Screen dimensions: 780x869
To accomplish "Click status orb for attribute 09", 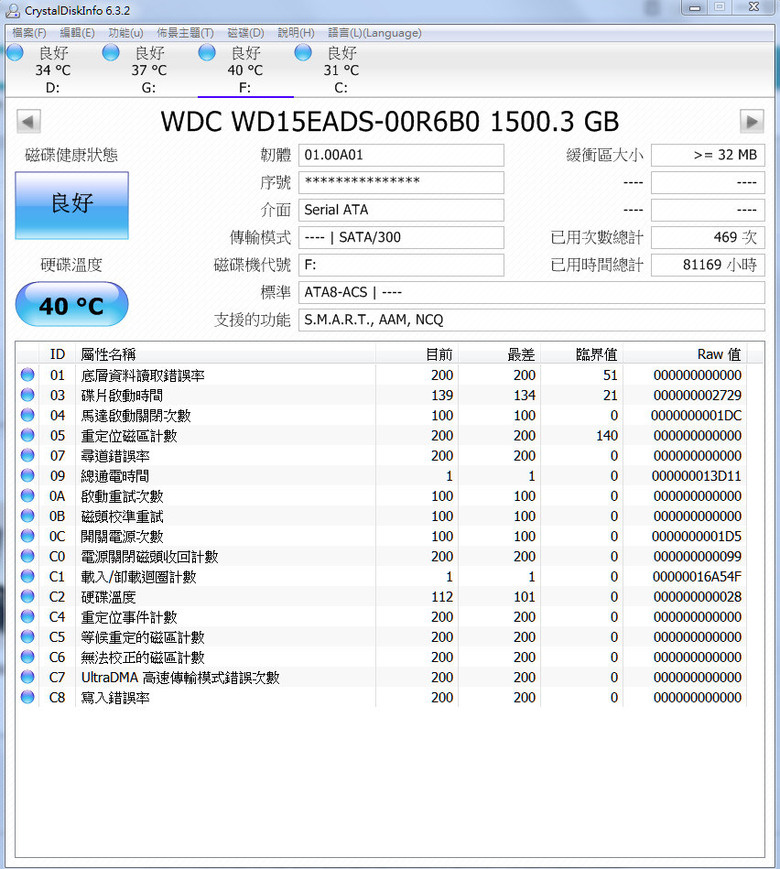I will click(x=27, y=476).
